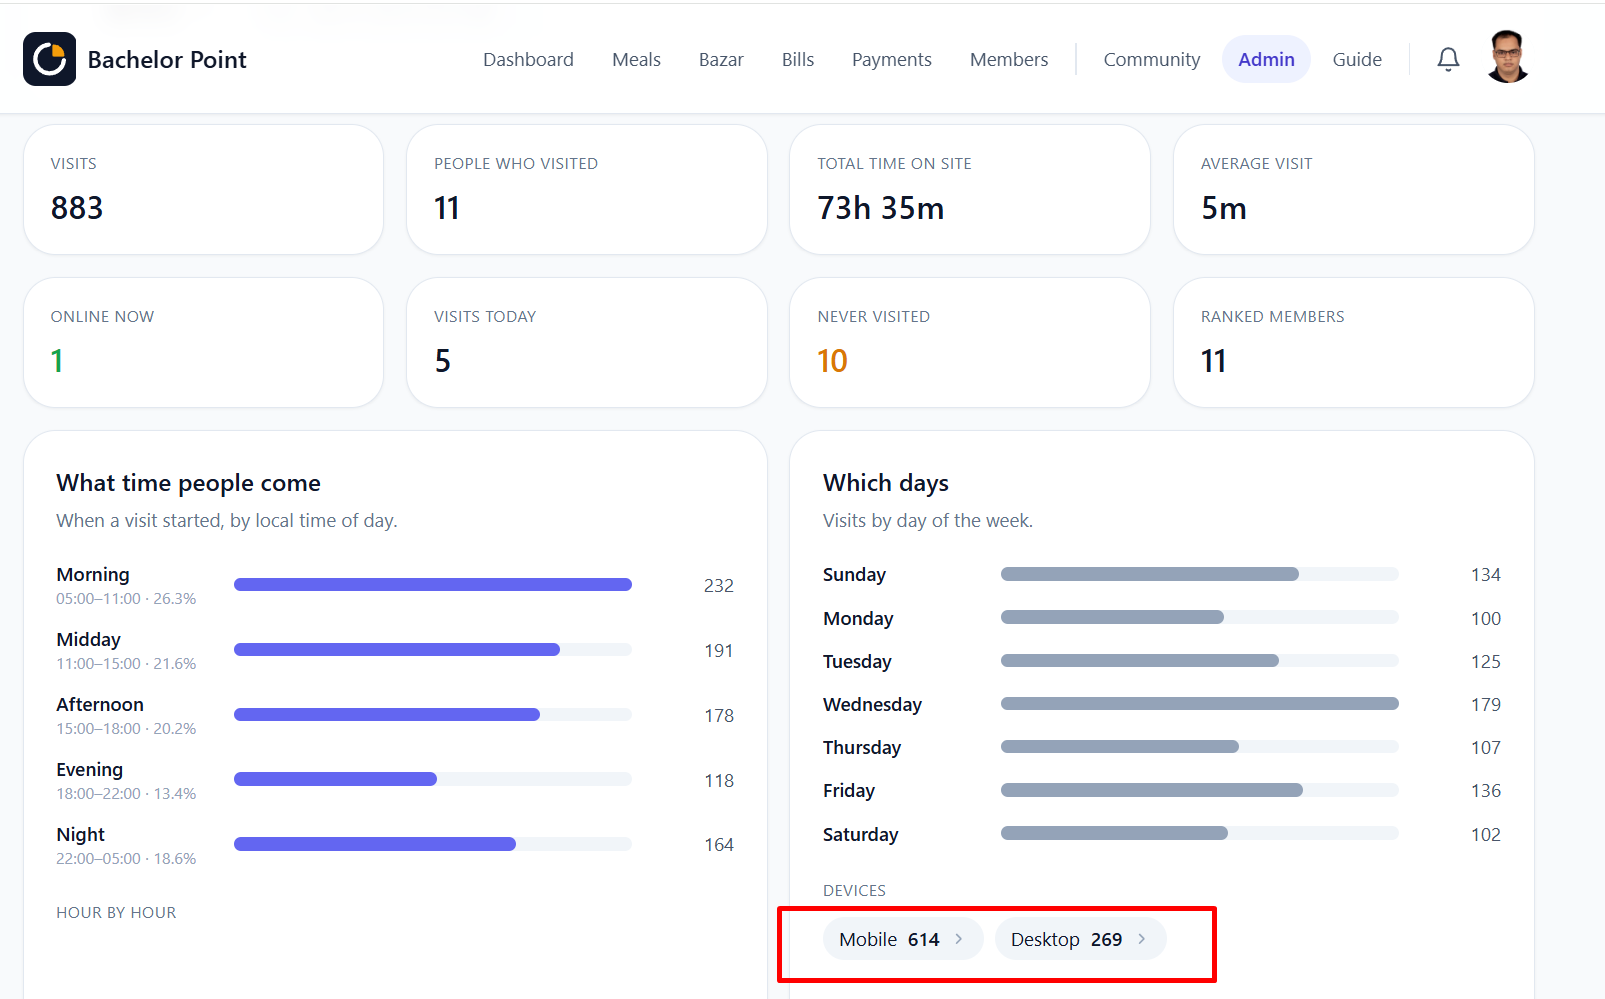Navigate to Payments
This screenshot has width=1605, height=999.
[x=892, y=59]
